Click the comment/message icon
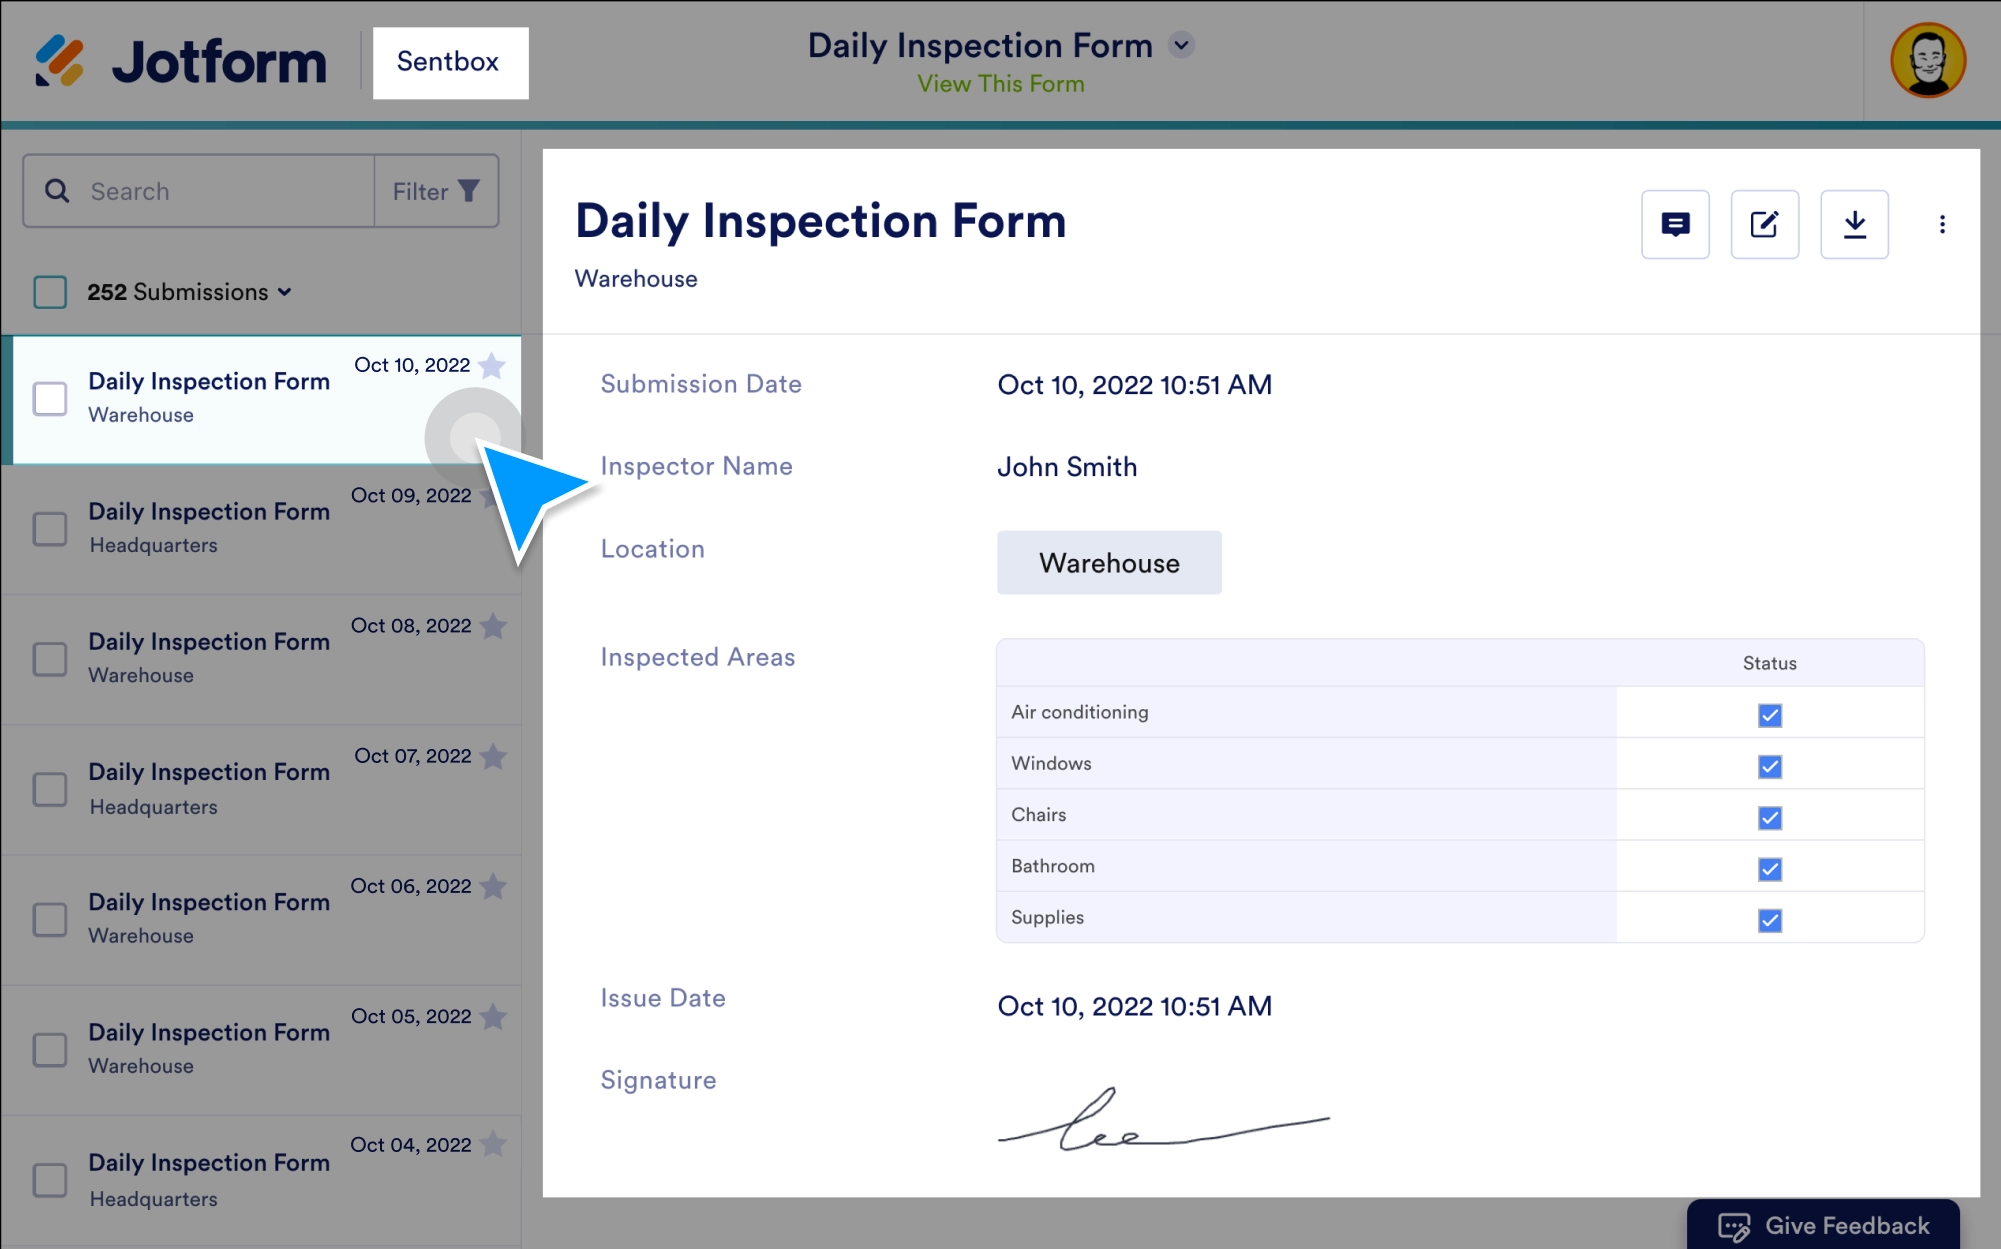The width and height of the screenshot is (2001, 1249). (1673, 224)
